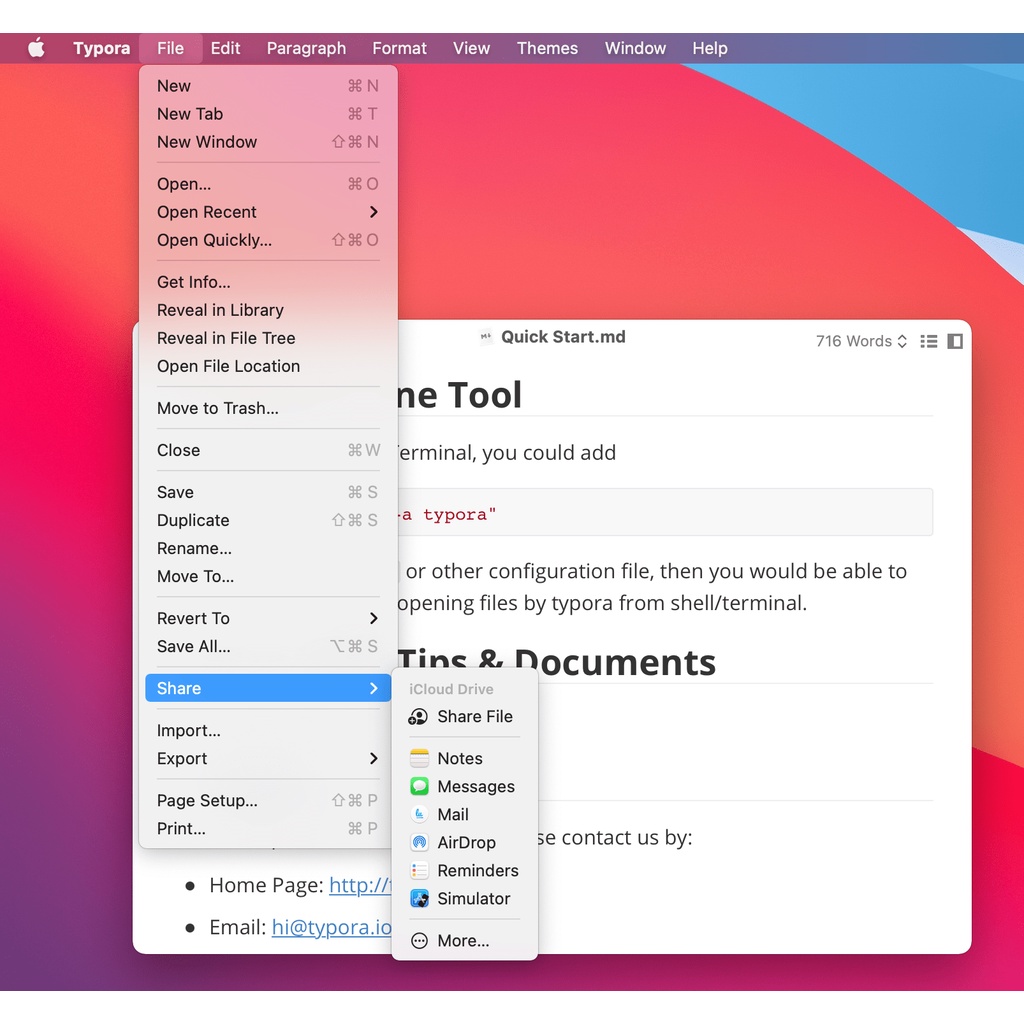Select the Notes icon in Share submenu

click(x=420, y=759)
